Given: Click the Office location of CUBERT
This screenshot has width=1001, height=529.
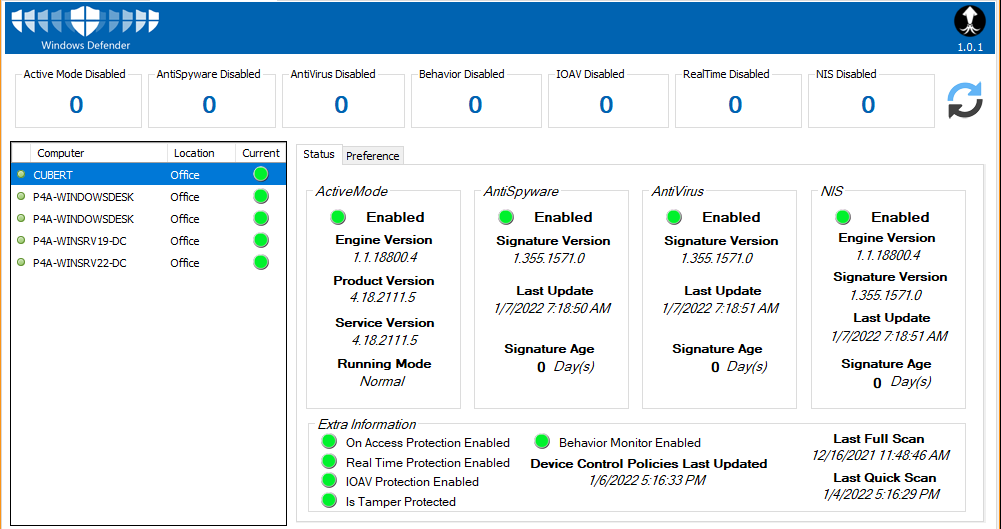Looking at the screenshot, I should pyautogui.click(x=185, y=175).
